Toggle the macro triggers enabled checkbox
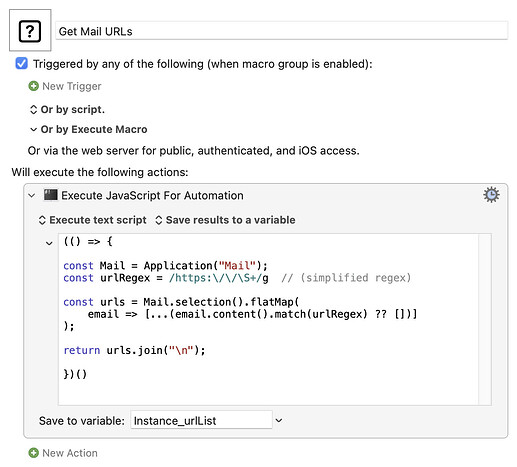The width and height of the screenshot is (517, 467). pyautogui.click(x=22, y=63)
